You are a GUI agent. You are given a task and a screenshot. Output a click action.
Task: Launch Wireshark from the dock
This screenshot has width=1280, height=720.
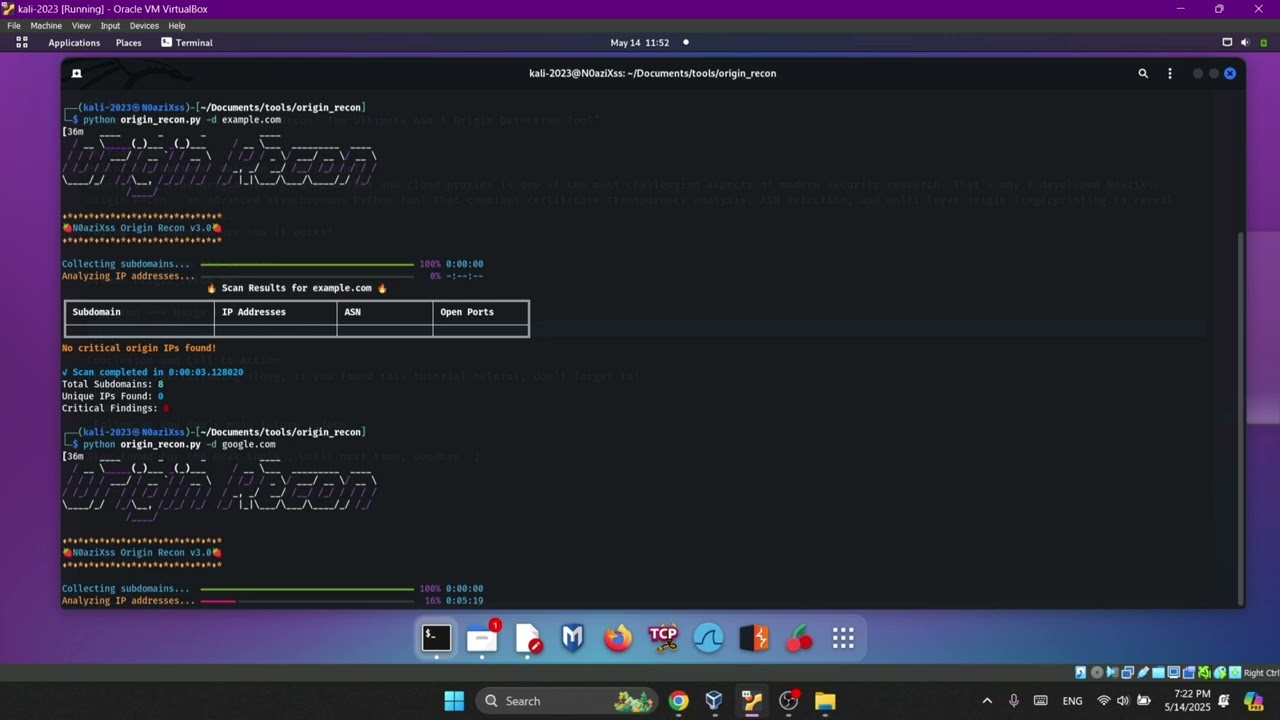(708, 638)
